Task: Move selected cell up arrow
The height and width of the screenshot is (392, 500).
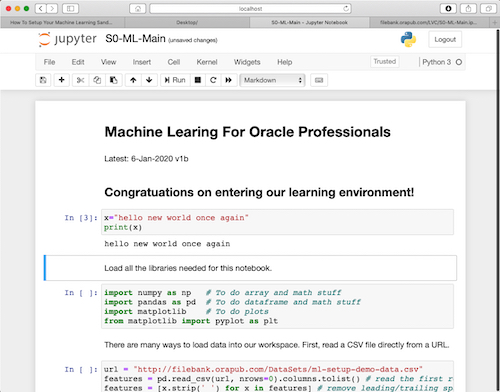Action: click(x=133, y=80)
